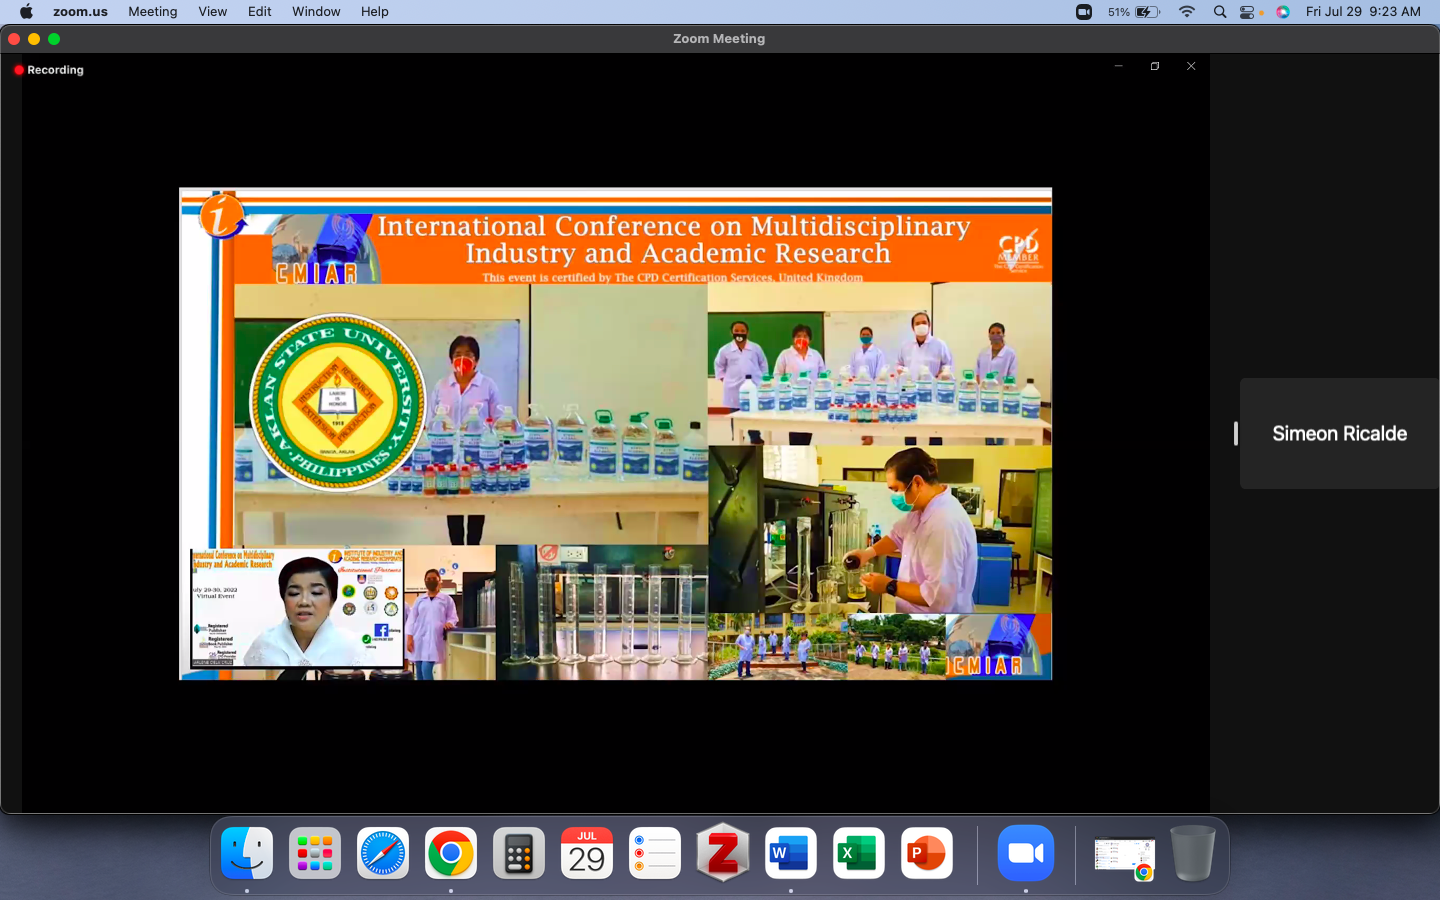Open Finder from the dock

247,853
